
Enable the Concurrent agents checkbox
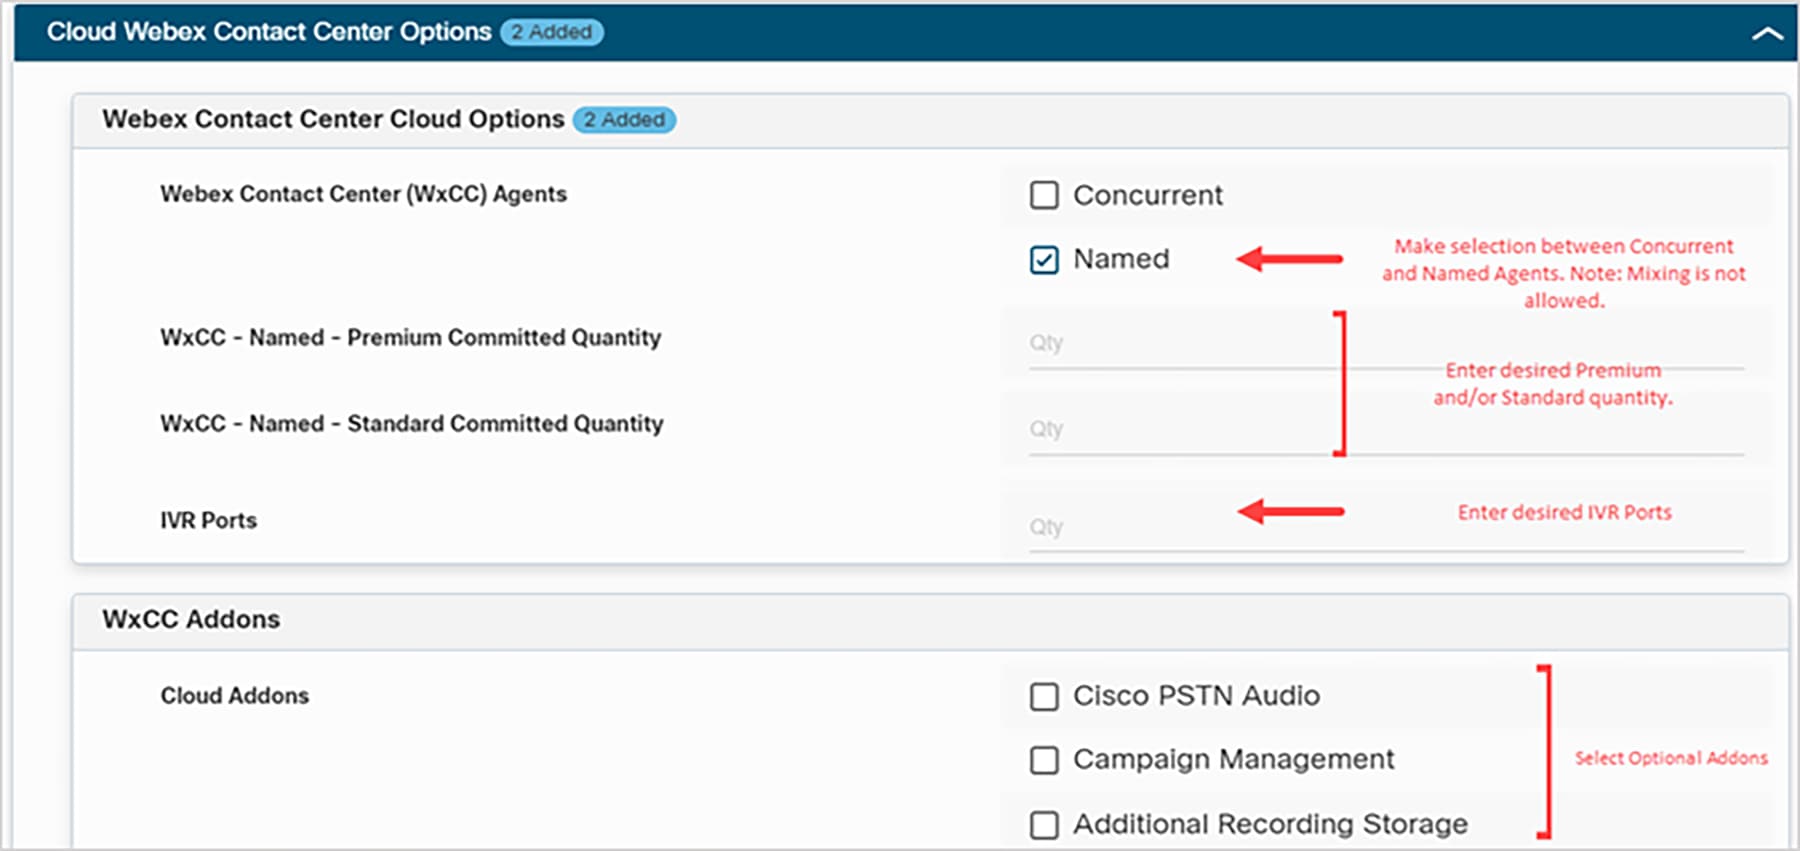pos(1044,195)
